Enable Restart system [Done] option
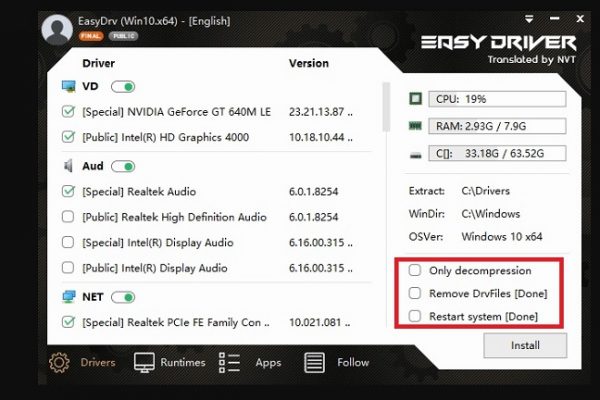The height and width of the screenshot is (400, 600). tap(415, 316)
